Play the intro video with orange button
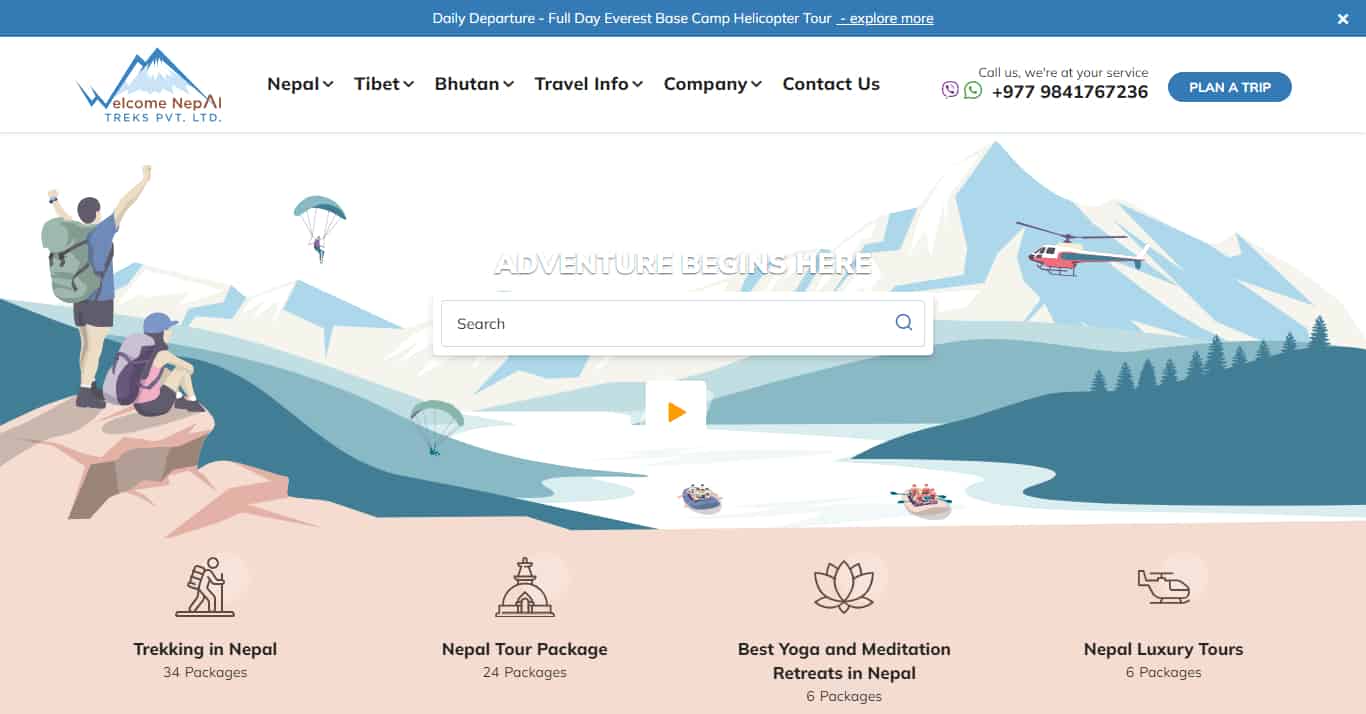The width and height of the screenshot is (1366, 714). coord(676,411)
